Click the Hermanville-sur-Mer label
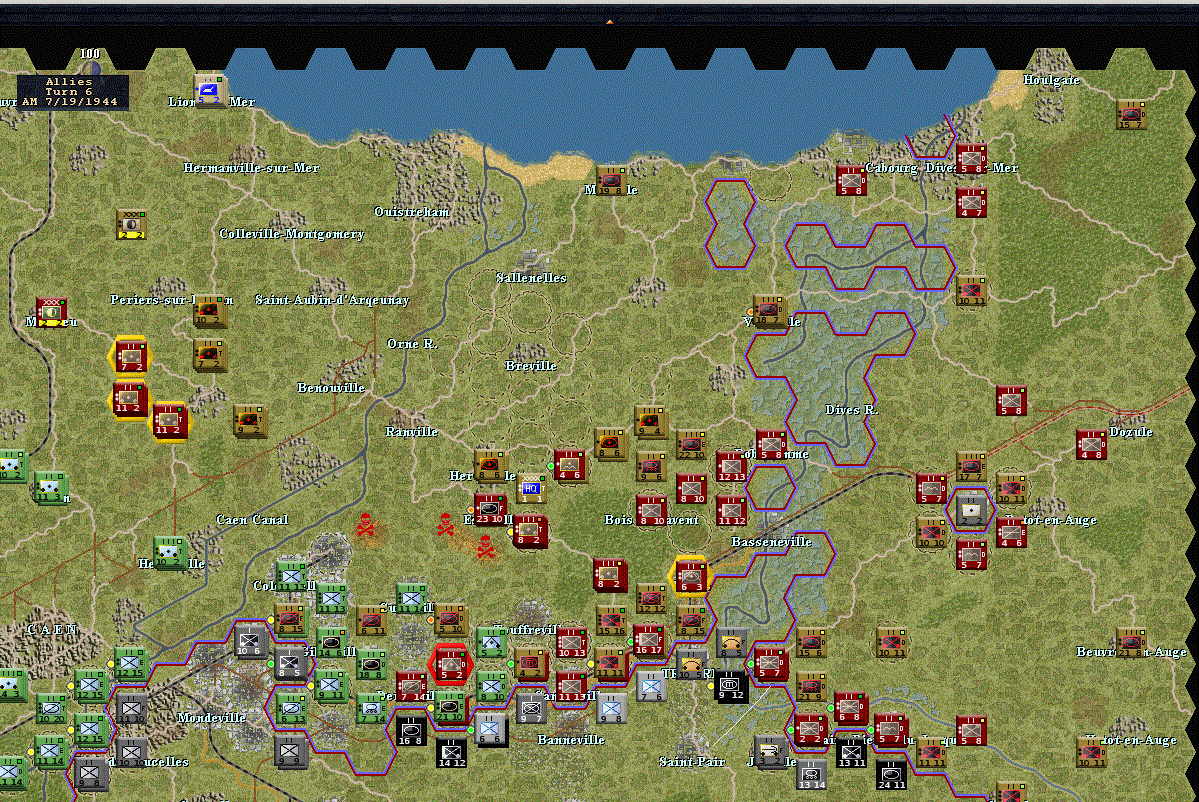The image size is (1199, 802). (251, 167)
